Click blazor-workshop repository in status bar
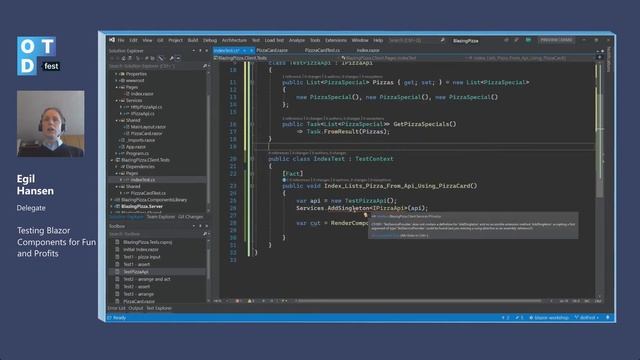This screenshot has height=360, width=640. (x=549, y=318)
